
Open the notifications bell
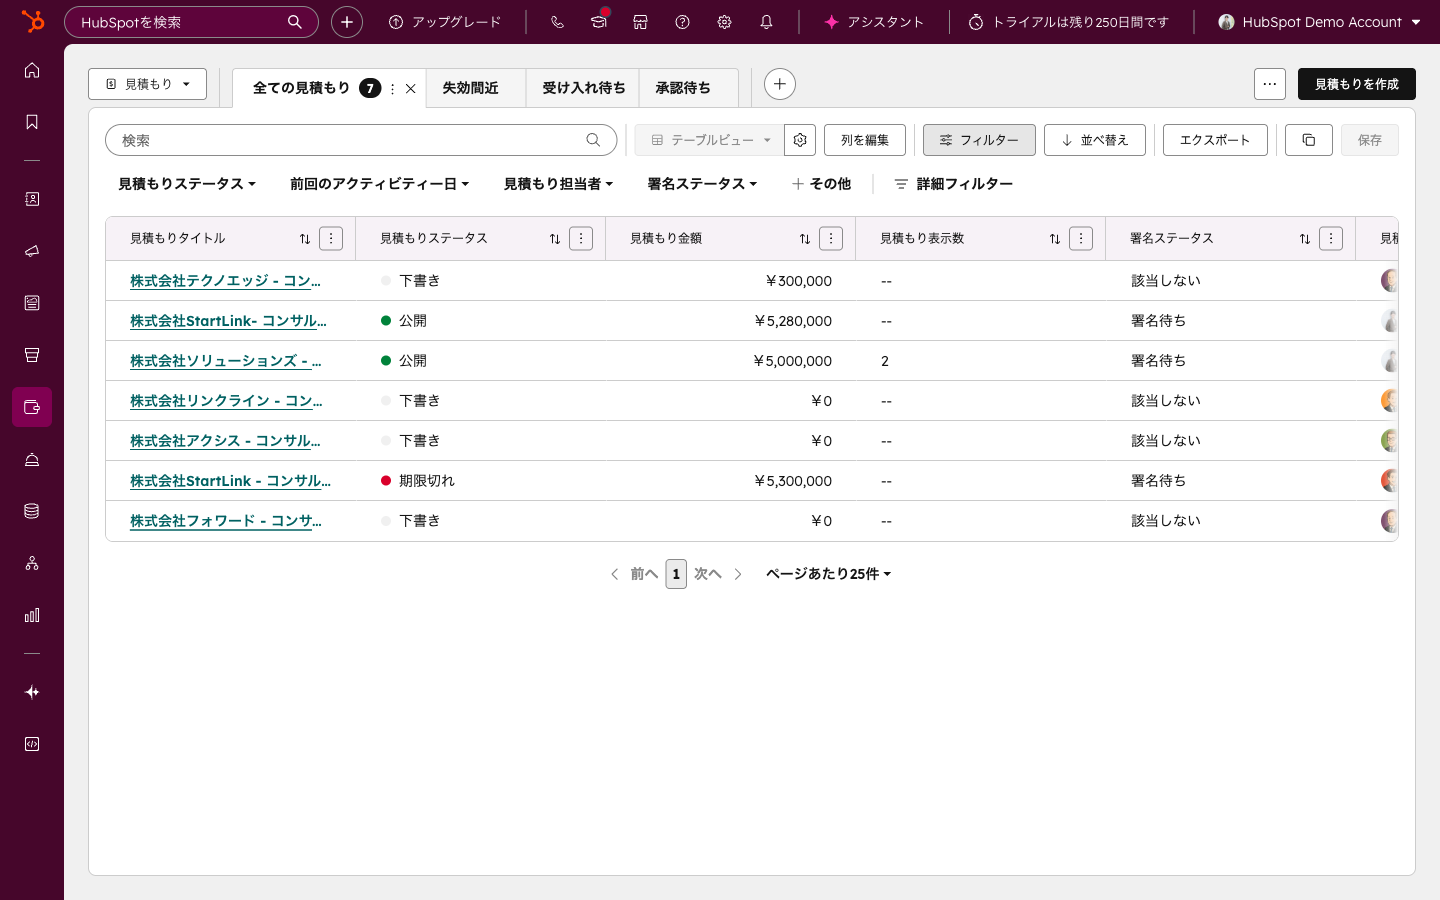point(765,22)
